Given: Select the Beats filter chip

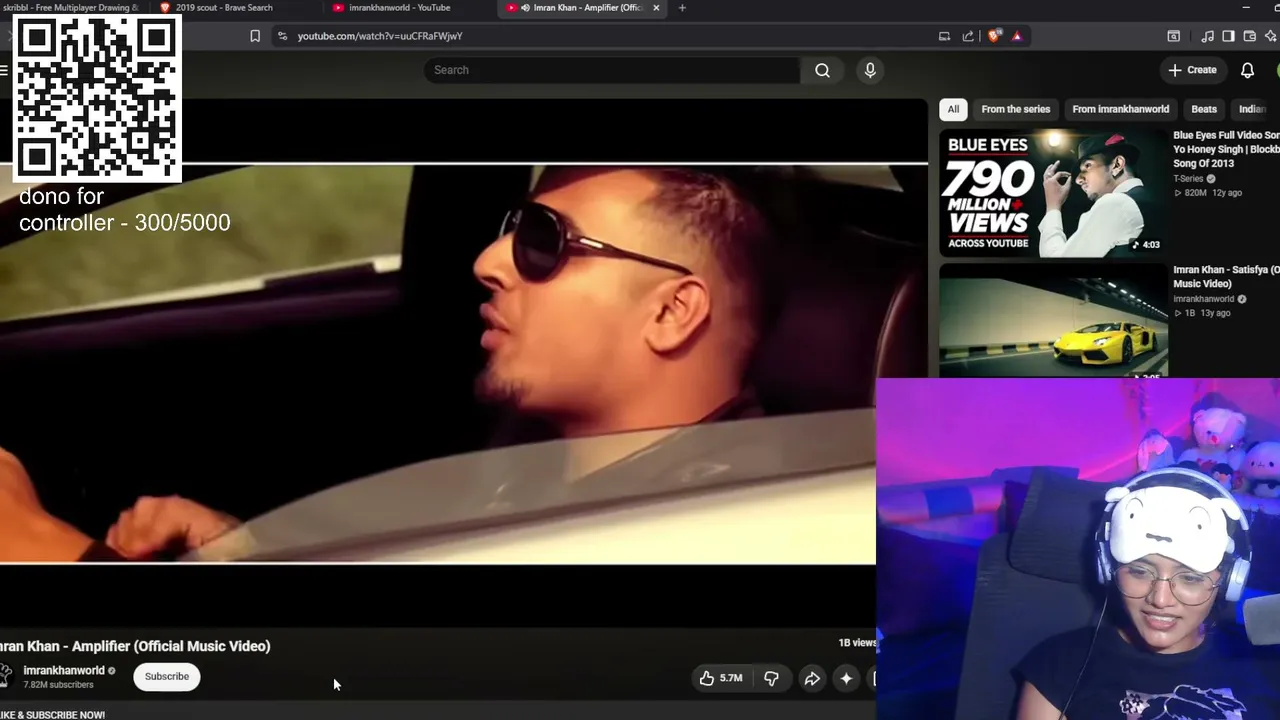Looking at the screenshot, I should click(x=1204, y=109).
